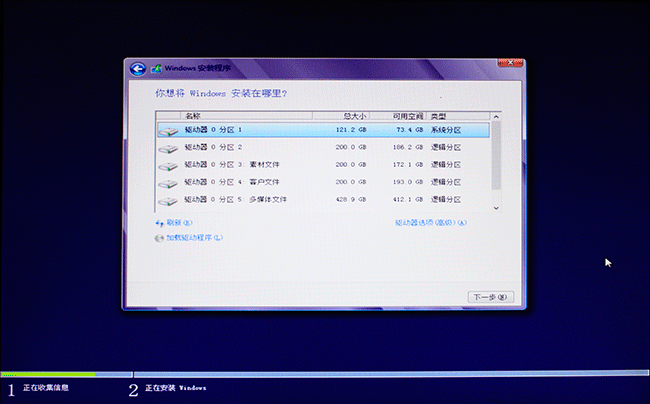
Task: Click the green setup progress bar
Action: click(48, 374)
